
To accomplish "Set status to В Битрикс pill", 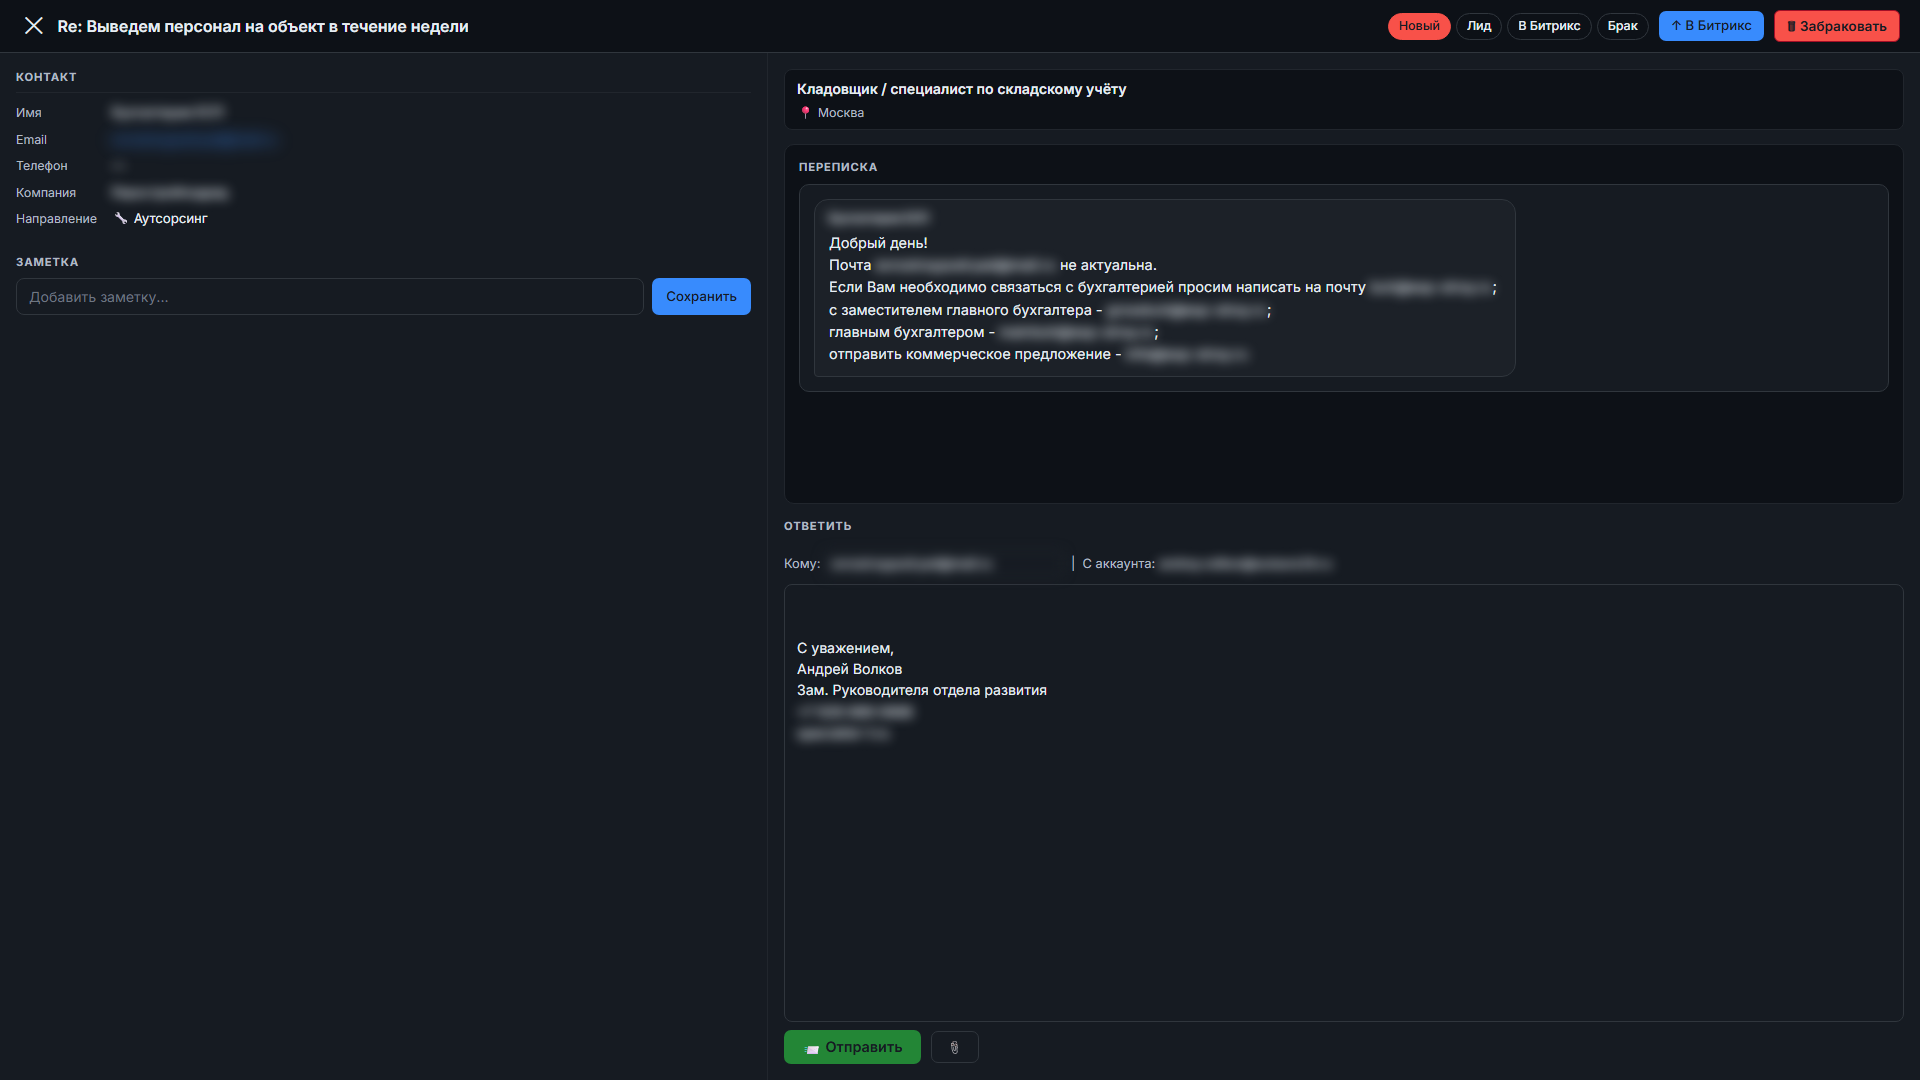I will [x=1548, y=26].
